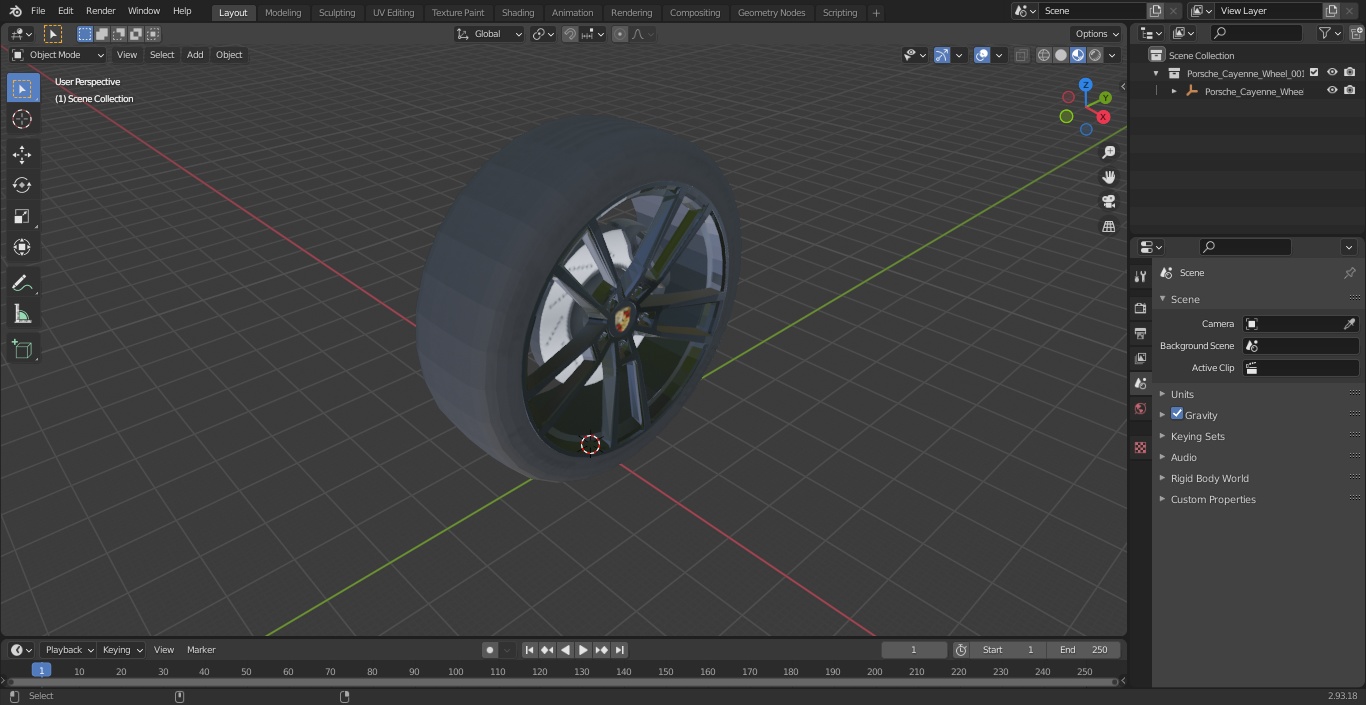Click the current frame number field
Screen dimensions: 1366x705
[x=914, y=650]
